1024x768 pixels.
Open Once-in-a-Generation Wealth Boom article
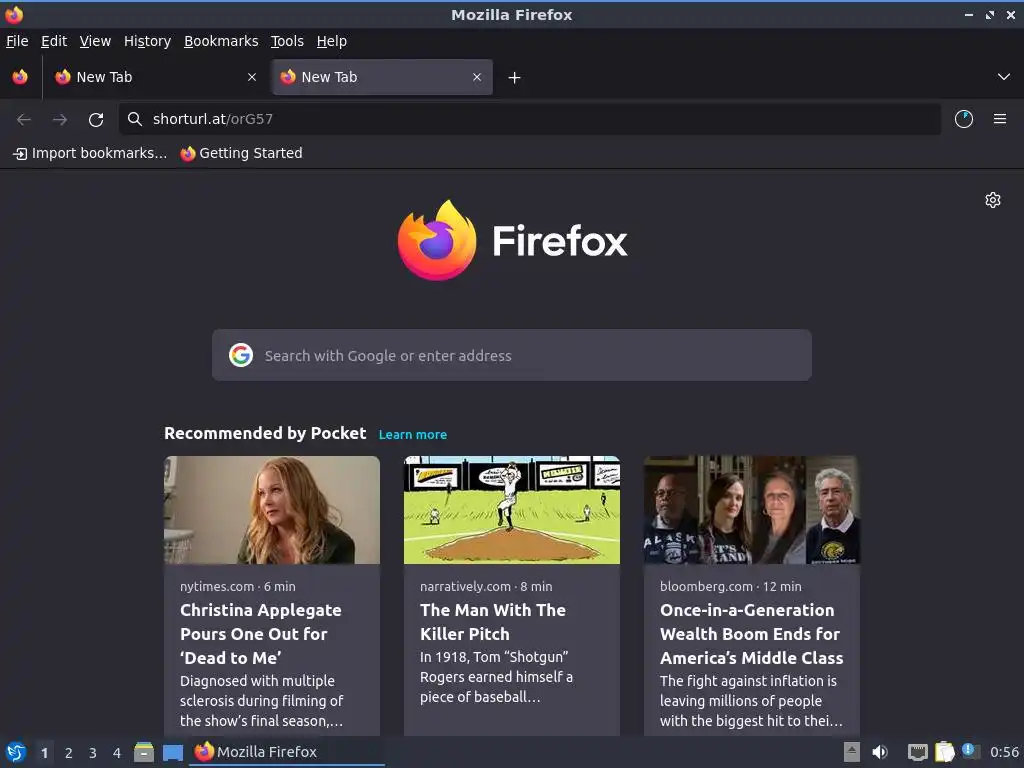[x=751, y=633]
